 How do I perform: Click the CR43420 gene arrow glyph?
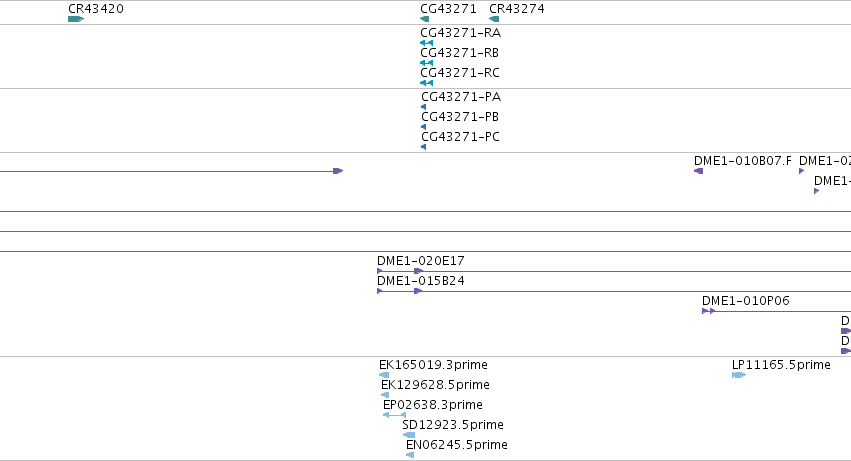pos(76,19)
